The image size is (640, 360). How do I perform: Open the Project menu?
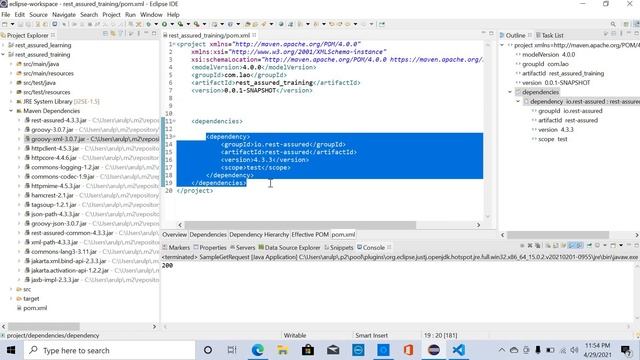[111, 14]
